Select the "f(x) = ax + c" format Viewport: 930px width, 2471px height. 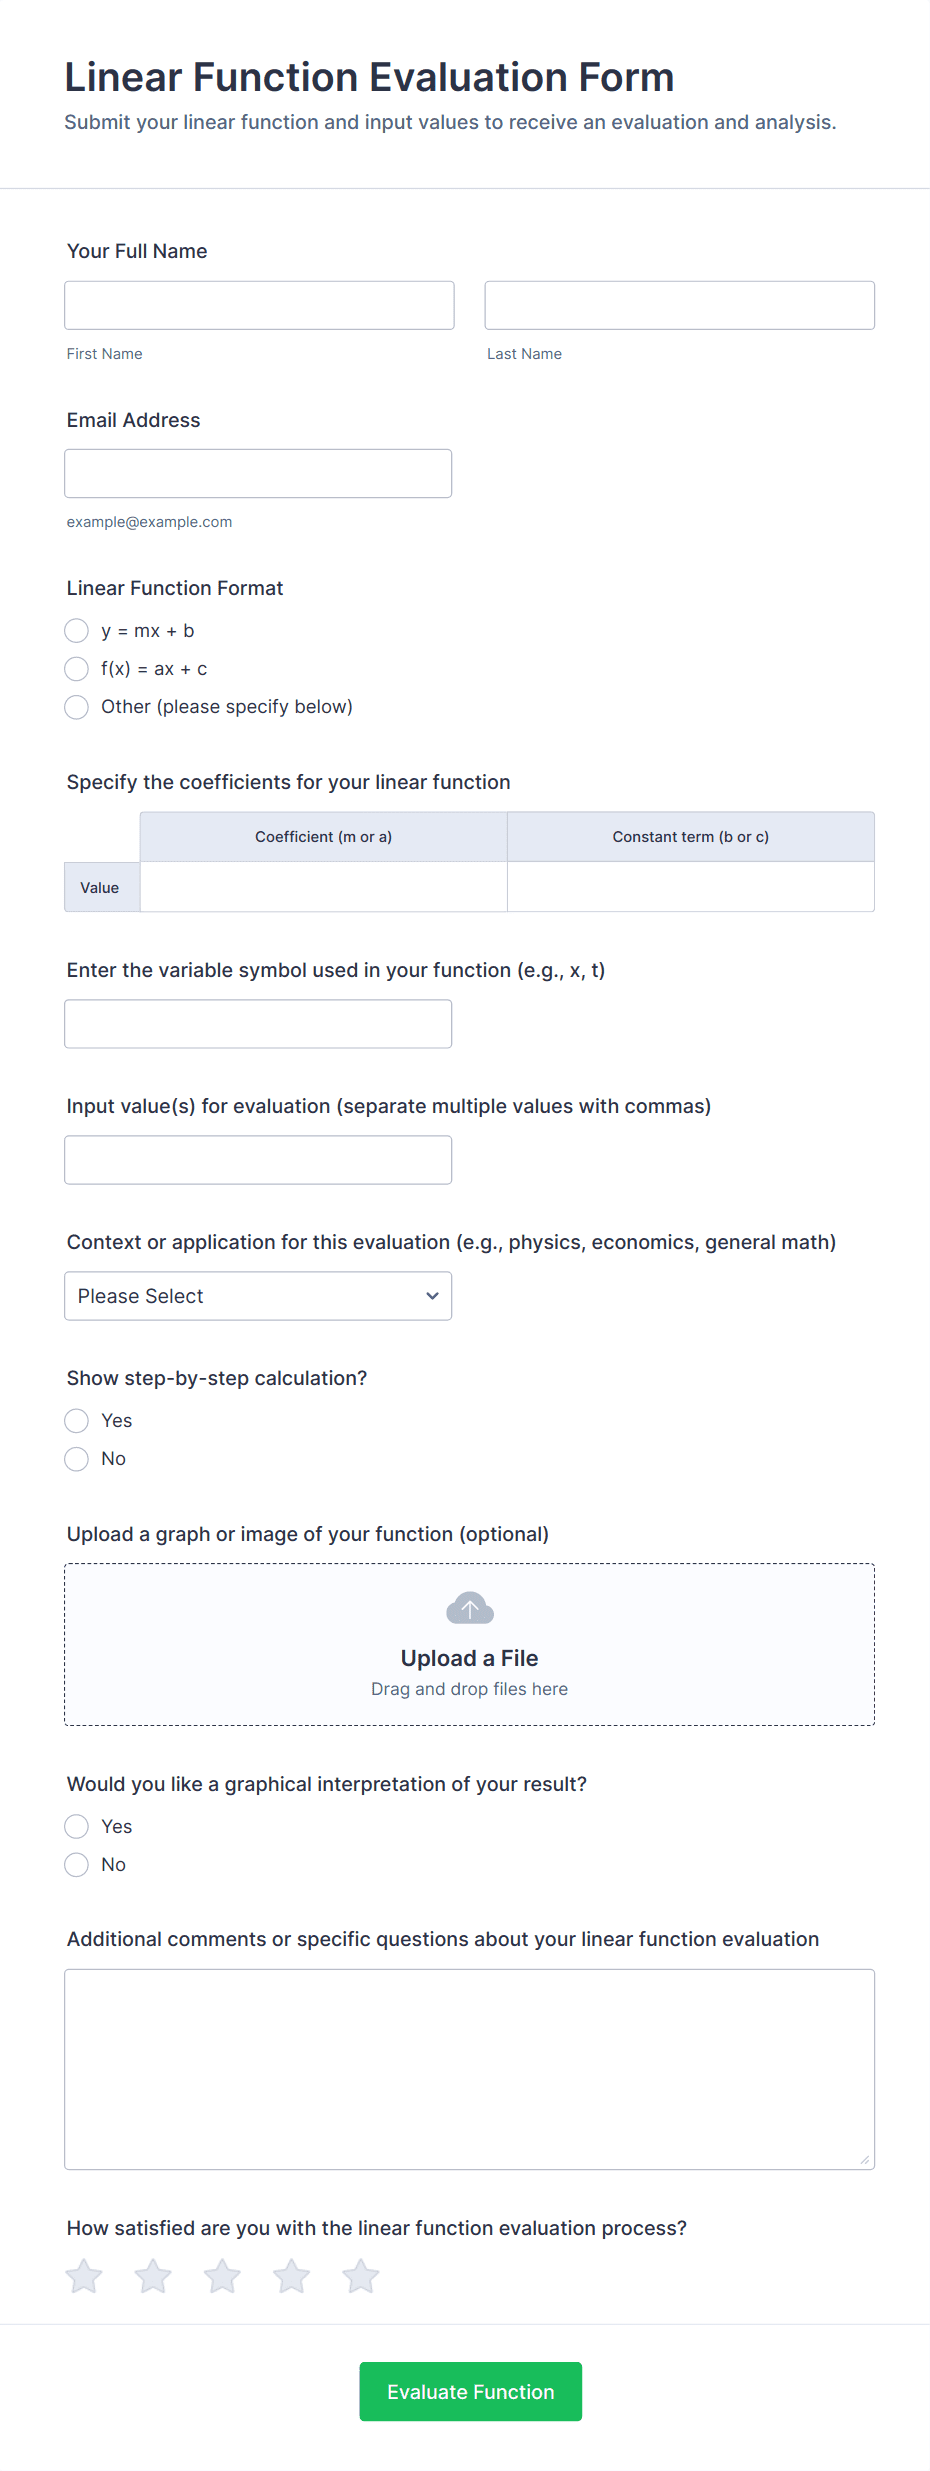77,669
